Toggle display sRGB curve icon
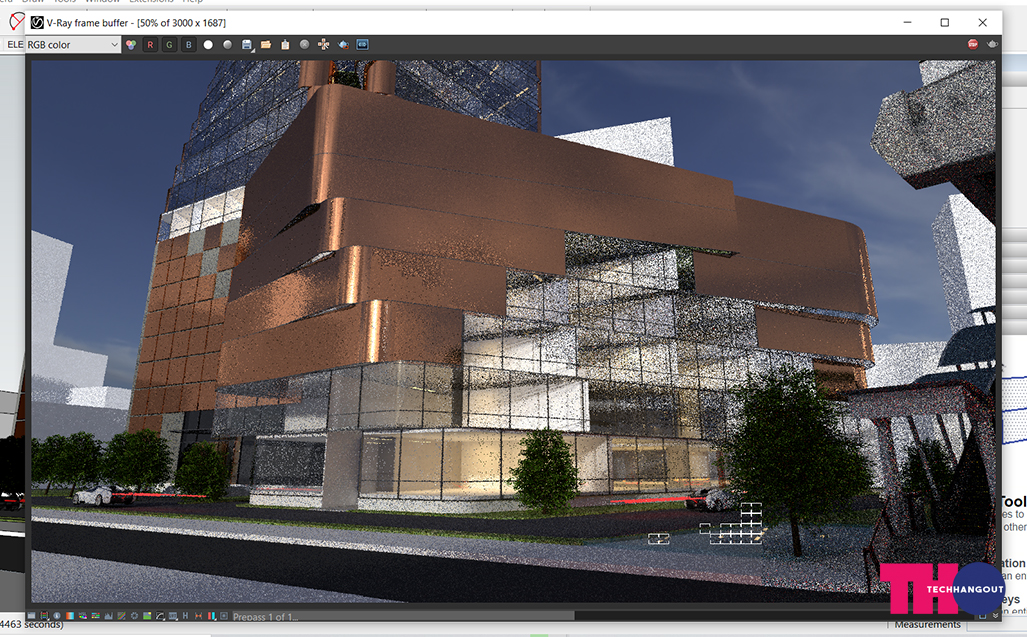 point(160,616)
